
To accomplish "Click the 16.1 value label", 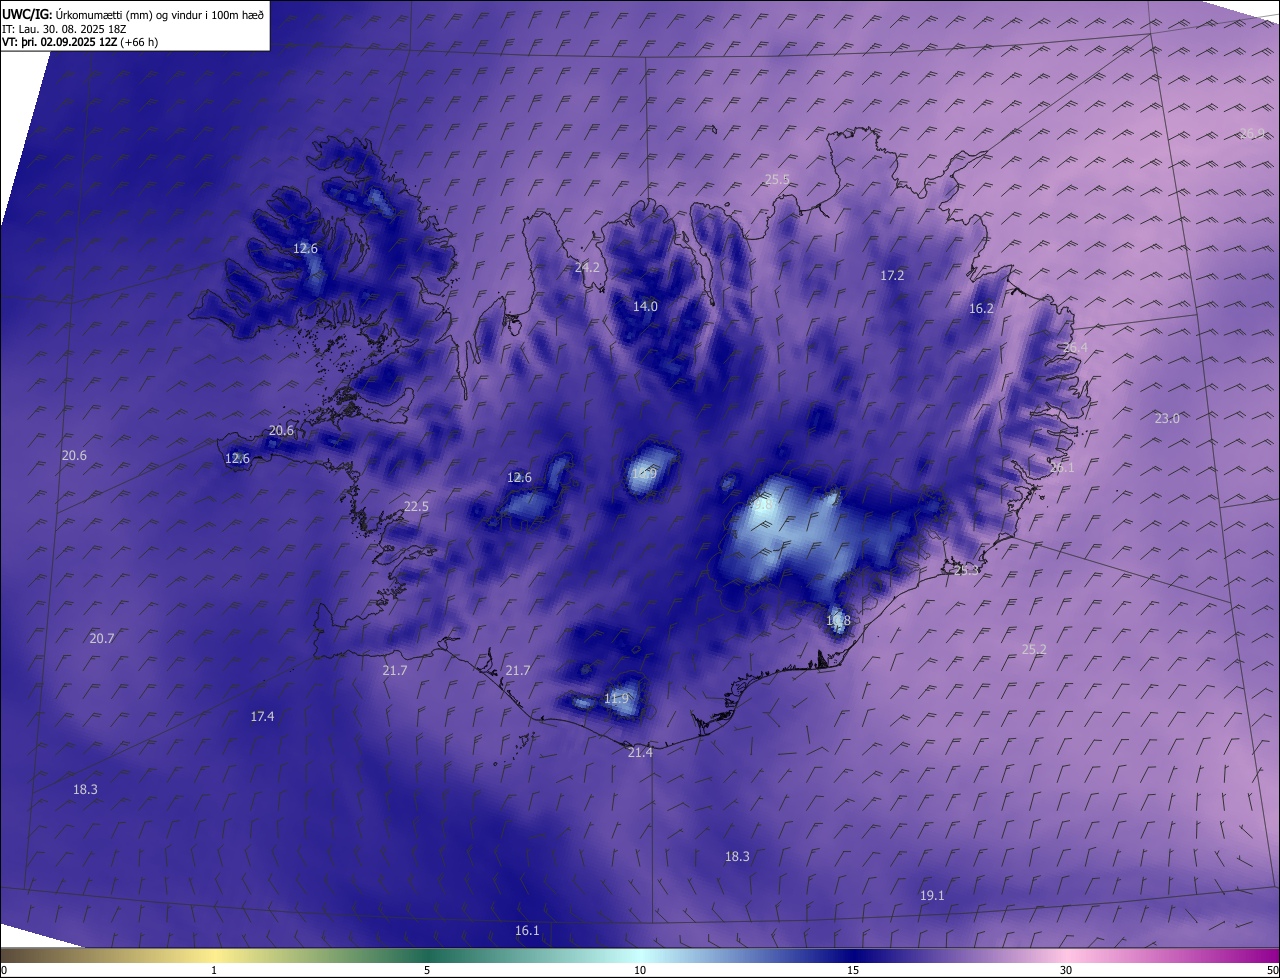I will click(527, 931).
